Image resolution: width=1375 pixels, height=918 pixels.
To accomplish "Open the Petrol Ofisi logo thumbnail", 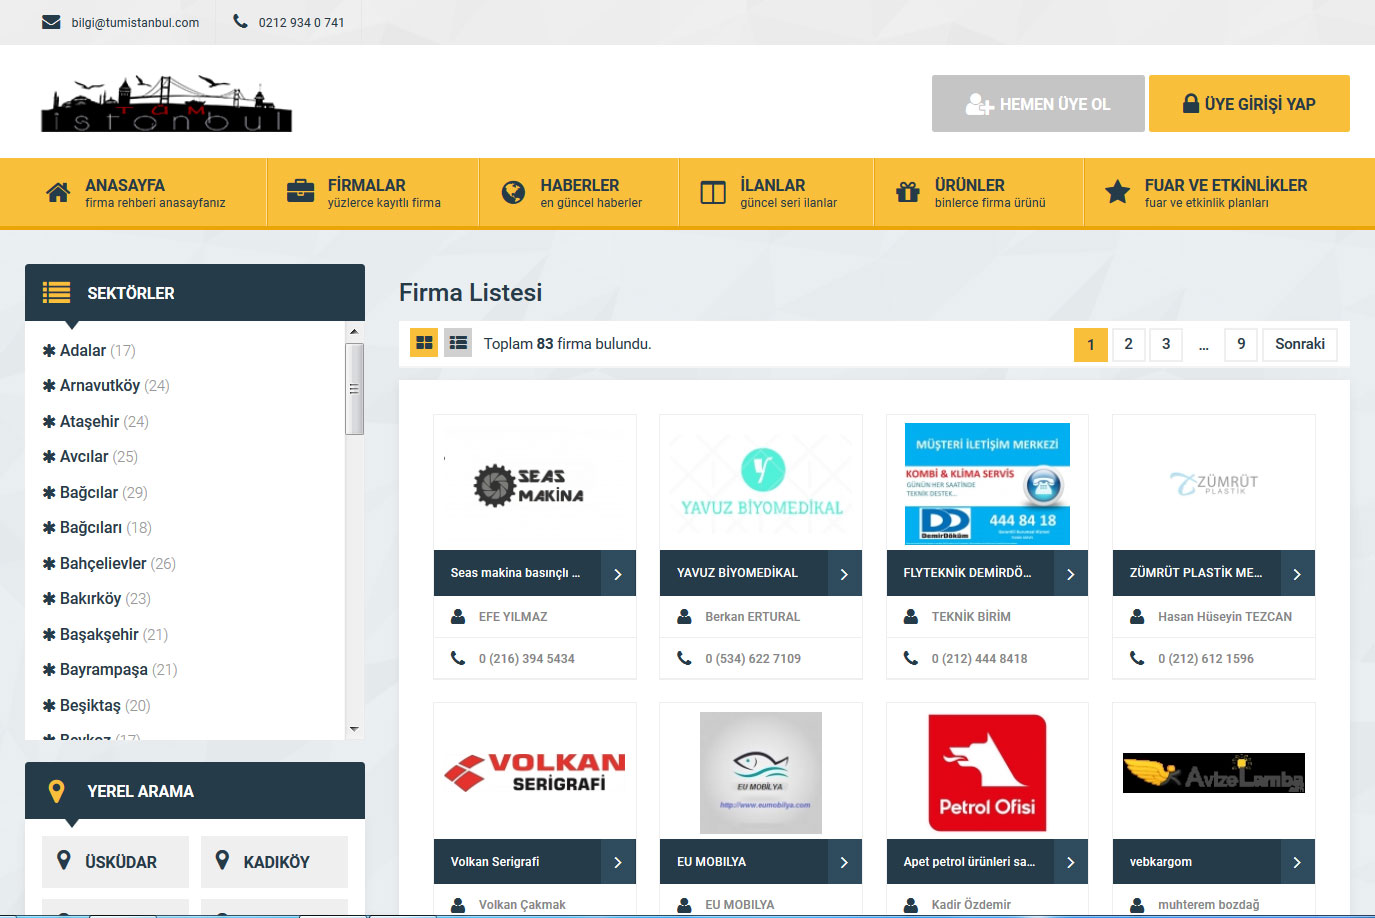I will (987, 773).
